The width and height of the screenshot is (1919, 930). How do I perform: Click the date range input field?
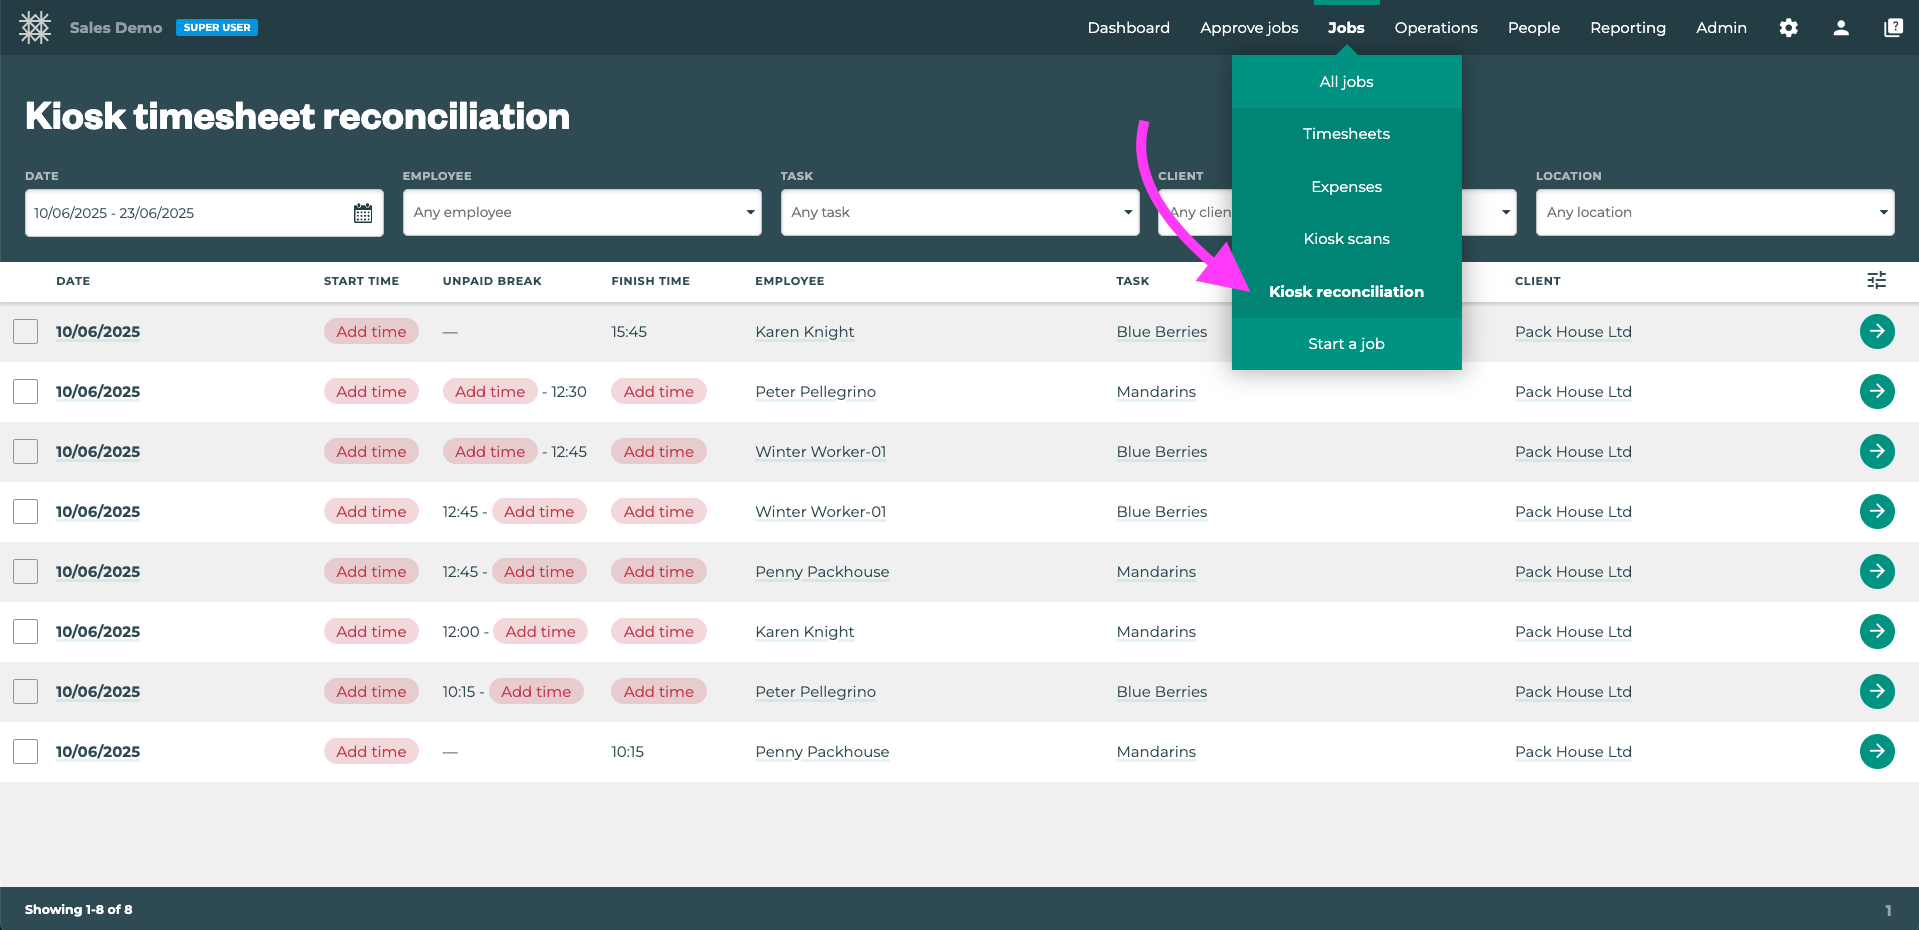pos(185,213)
